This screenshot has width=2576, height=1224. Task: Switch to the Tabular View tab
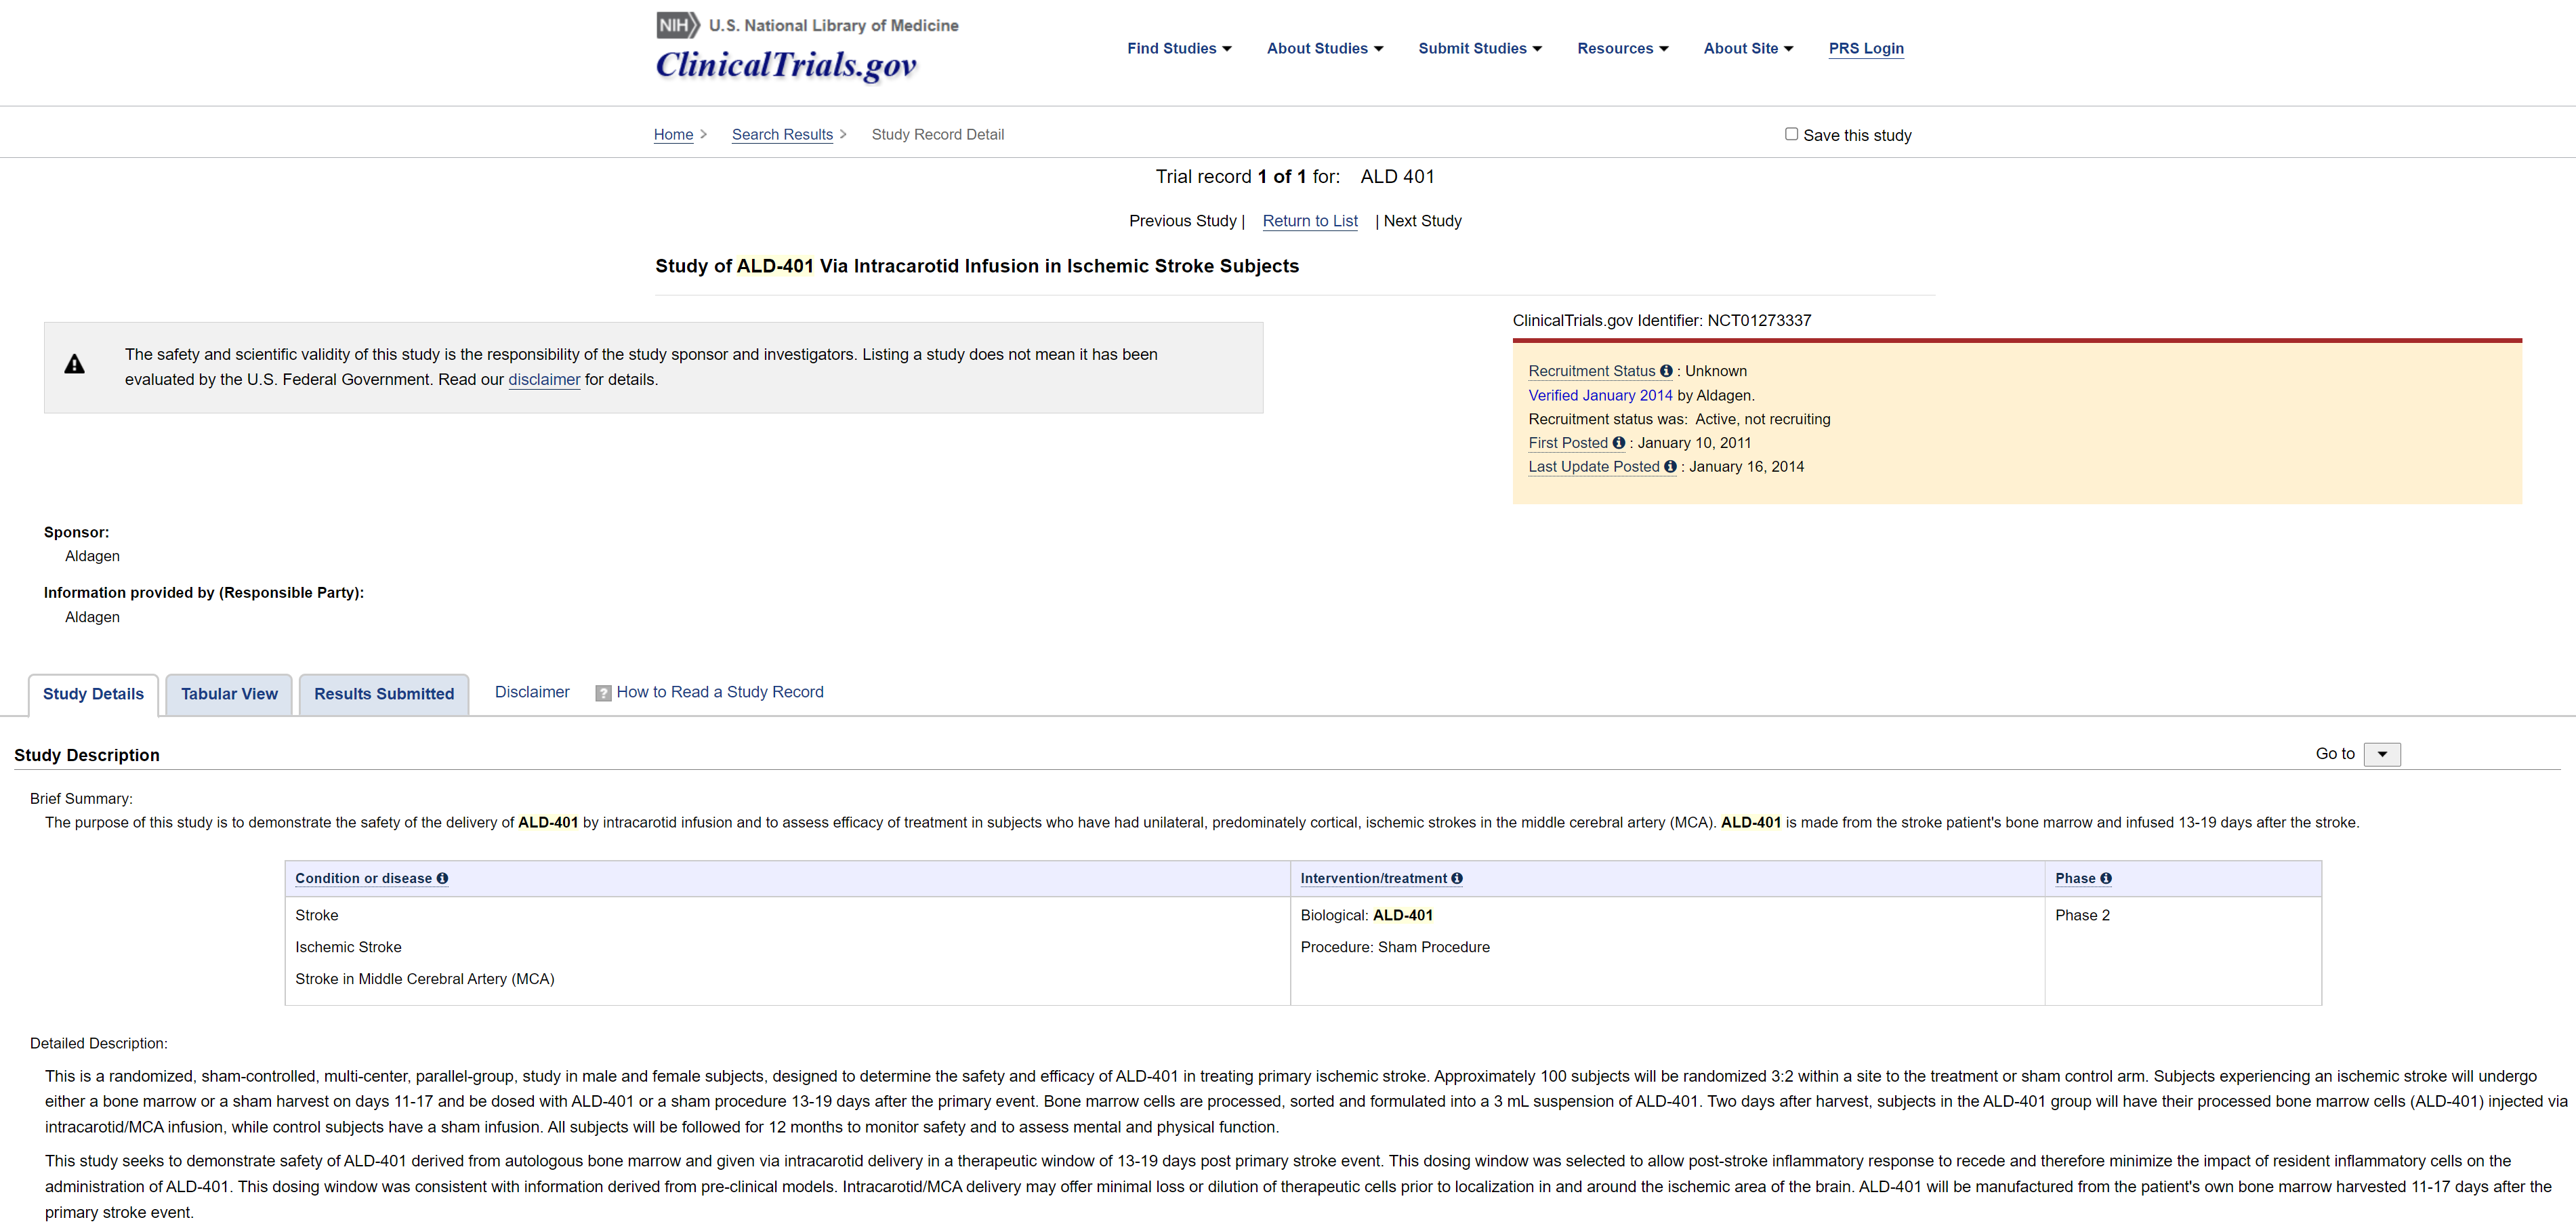click(229, 694)
